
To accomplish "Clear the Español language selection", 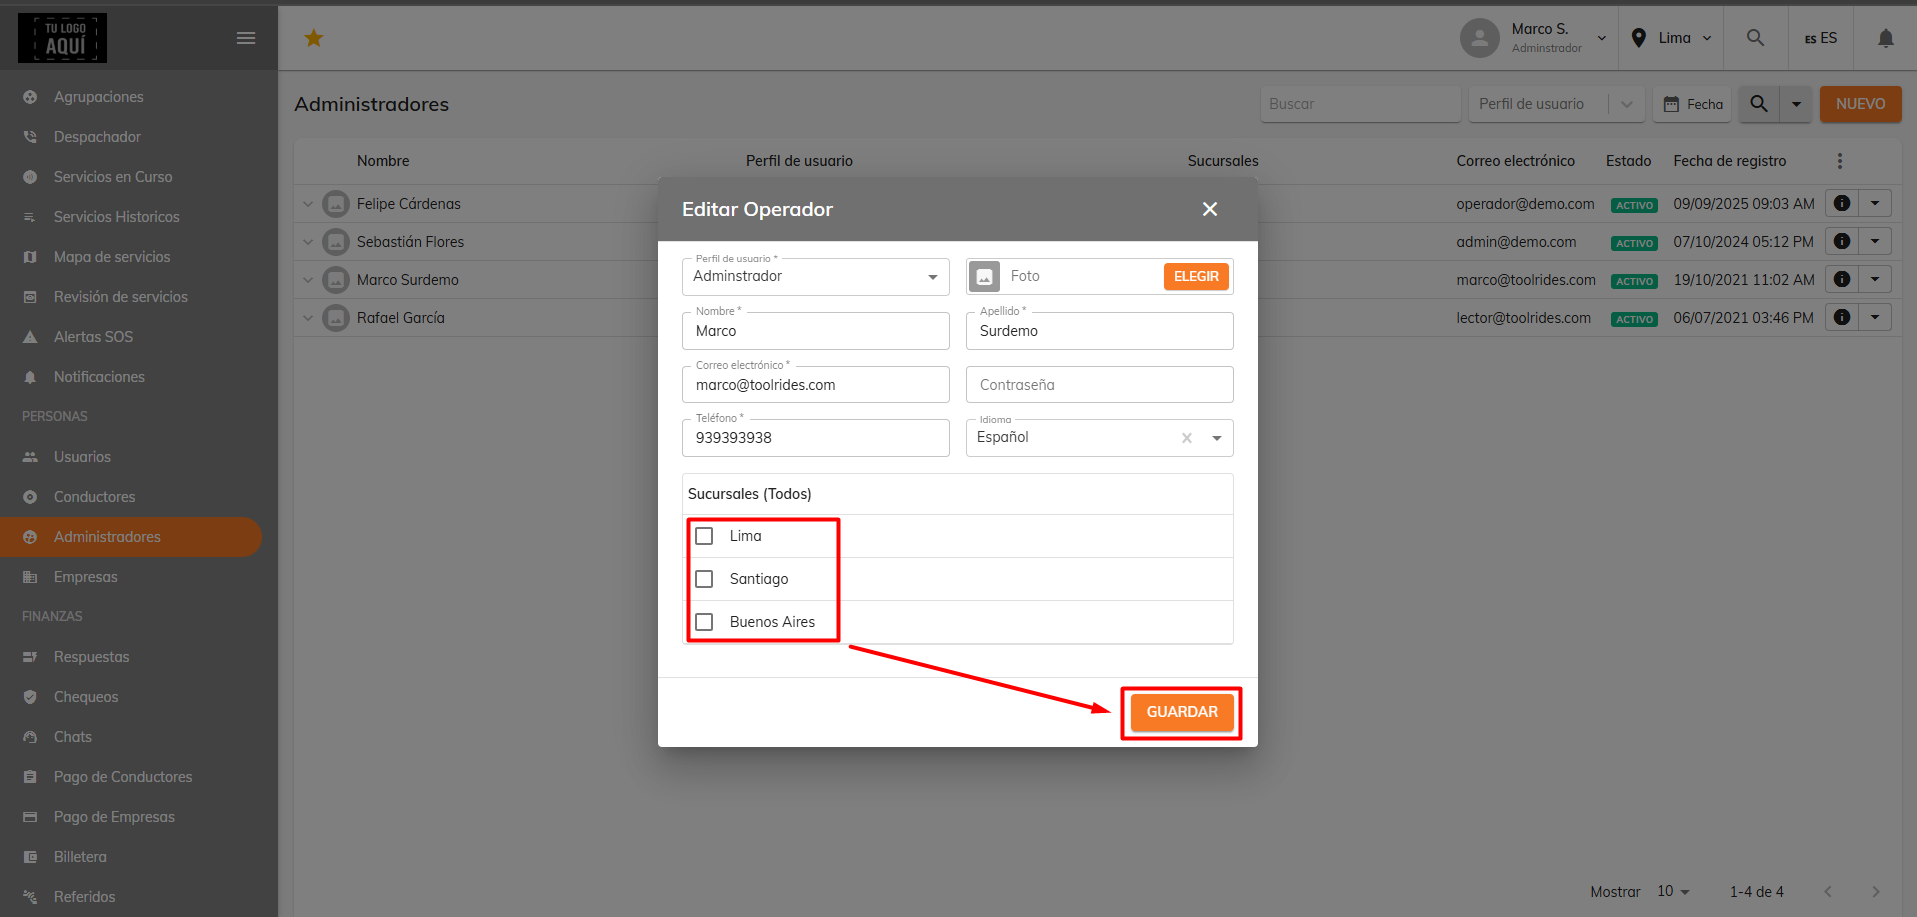I will click(1187, 438).
